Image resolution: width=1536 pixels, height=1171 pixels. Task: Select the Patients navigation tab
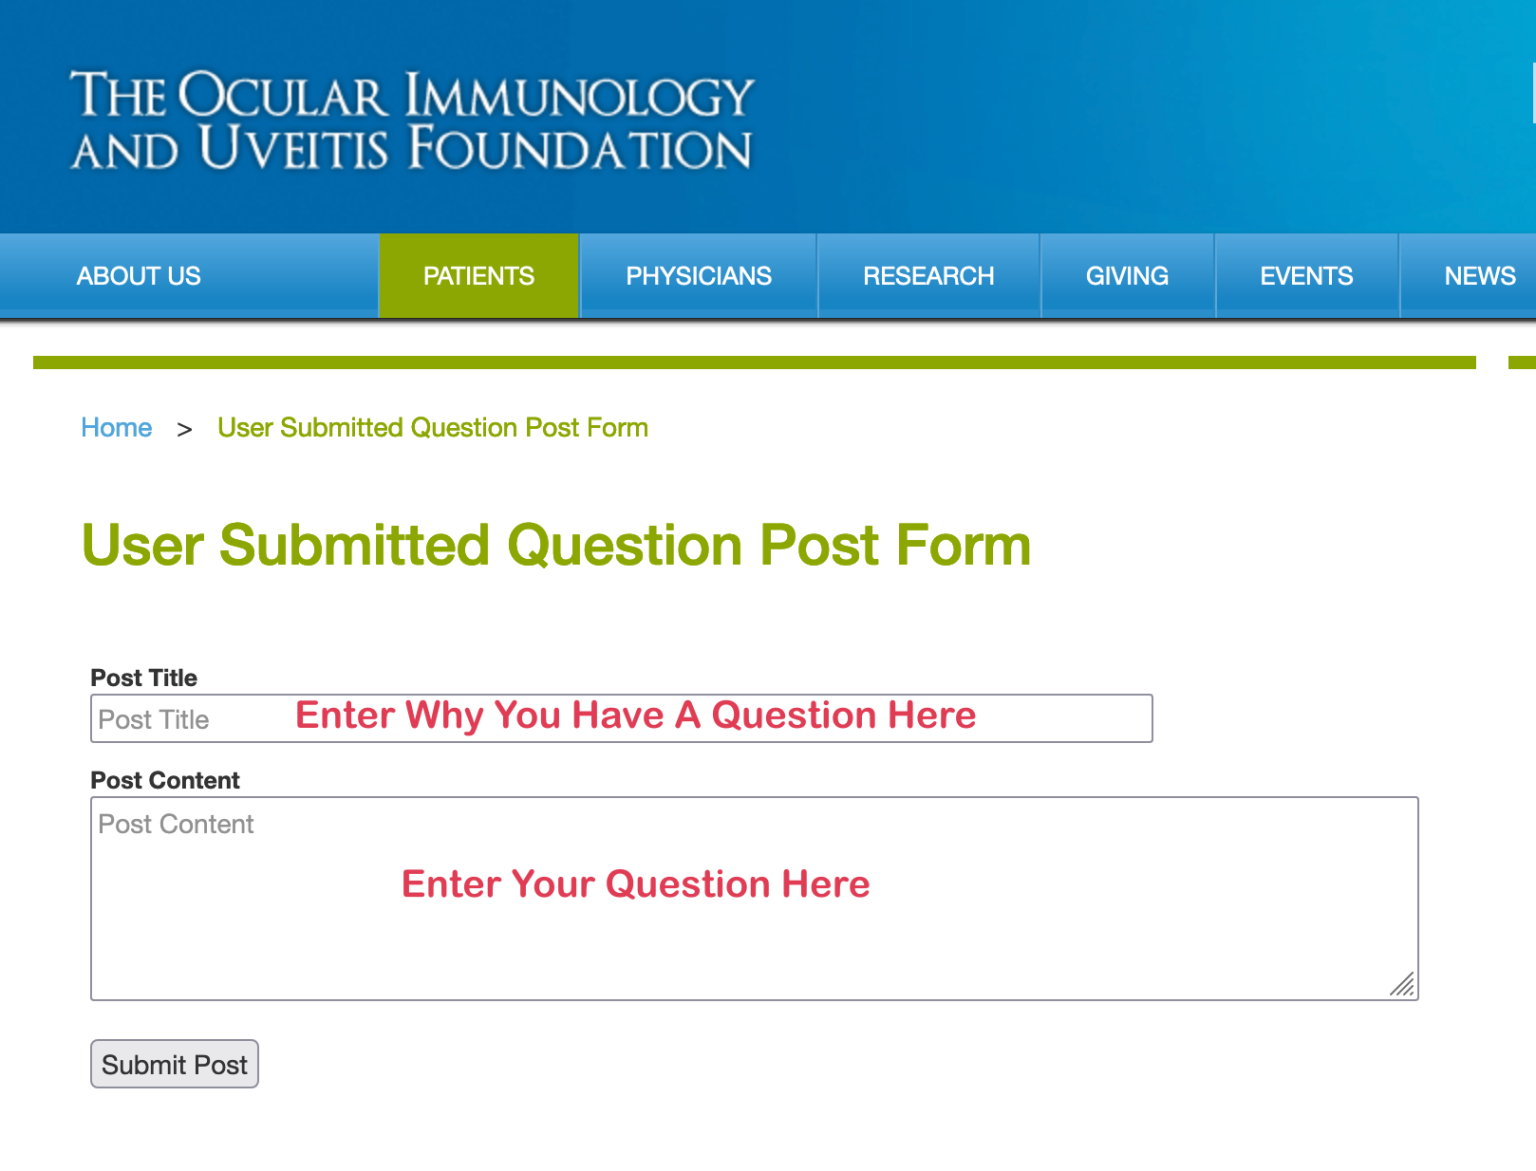(479, 276)
